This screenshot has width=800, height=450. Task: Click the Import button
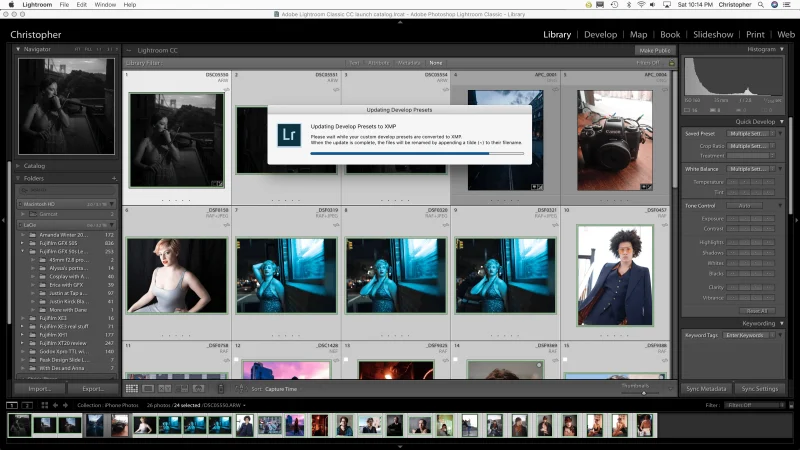click(x=40, y=388)
